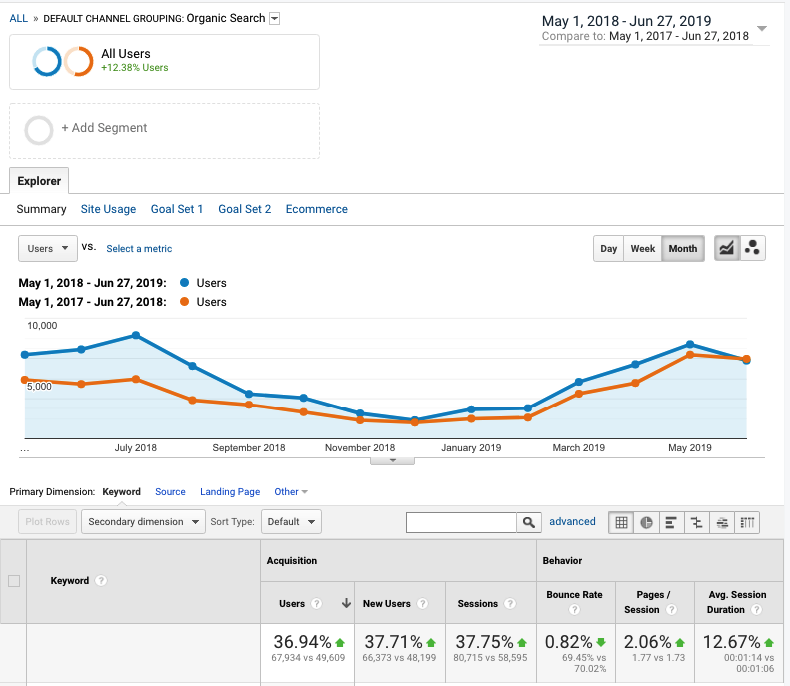Click help icon next to New Users

coord(423,603)
